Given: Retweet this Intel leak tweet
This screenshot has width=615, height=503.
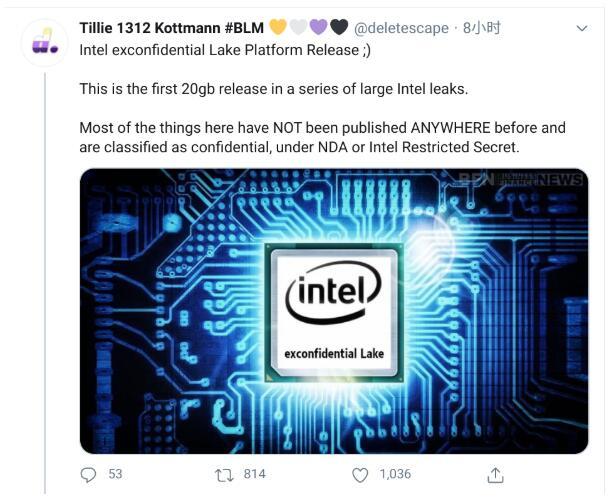Looking at the screenshot, I should click(226, 474).
